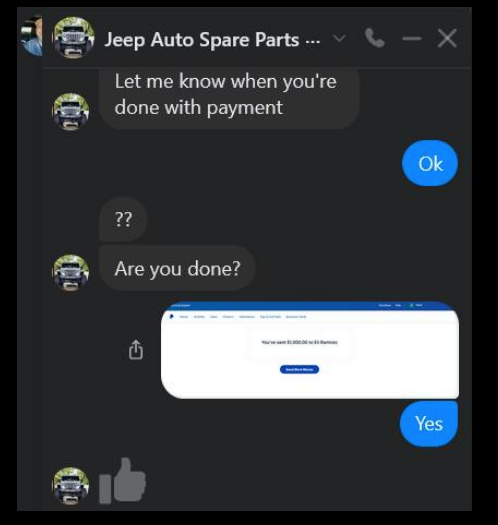Click the share icon beside the payment screenshot
This screenshot has height=525, width=498.
136,350
